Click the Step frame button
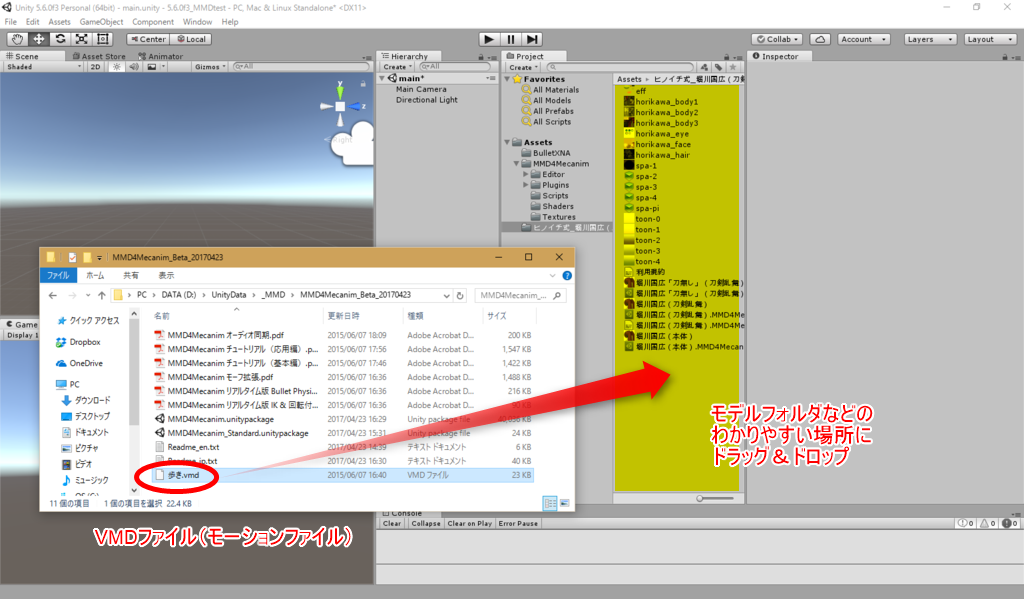Screen dimensions: 1024x599 click(x=532, y=39)
